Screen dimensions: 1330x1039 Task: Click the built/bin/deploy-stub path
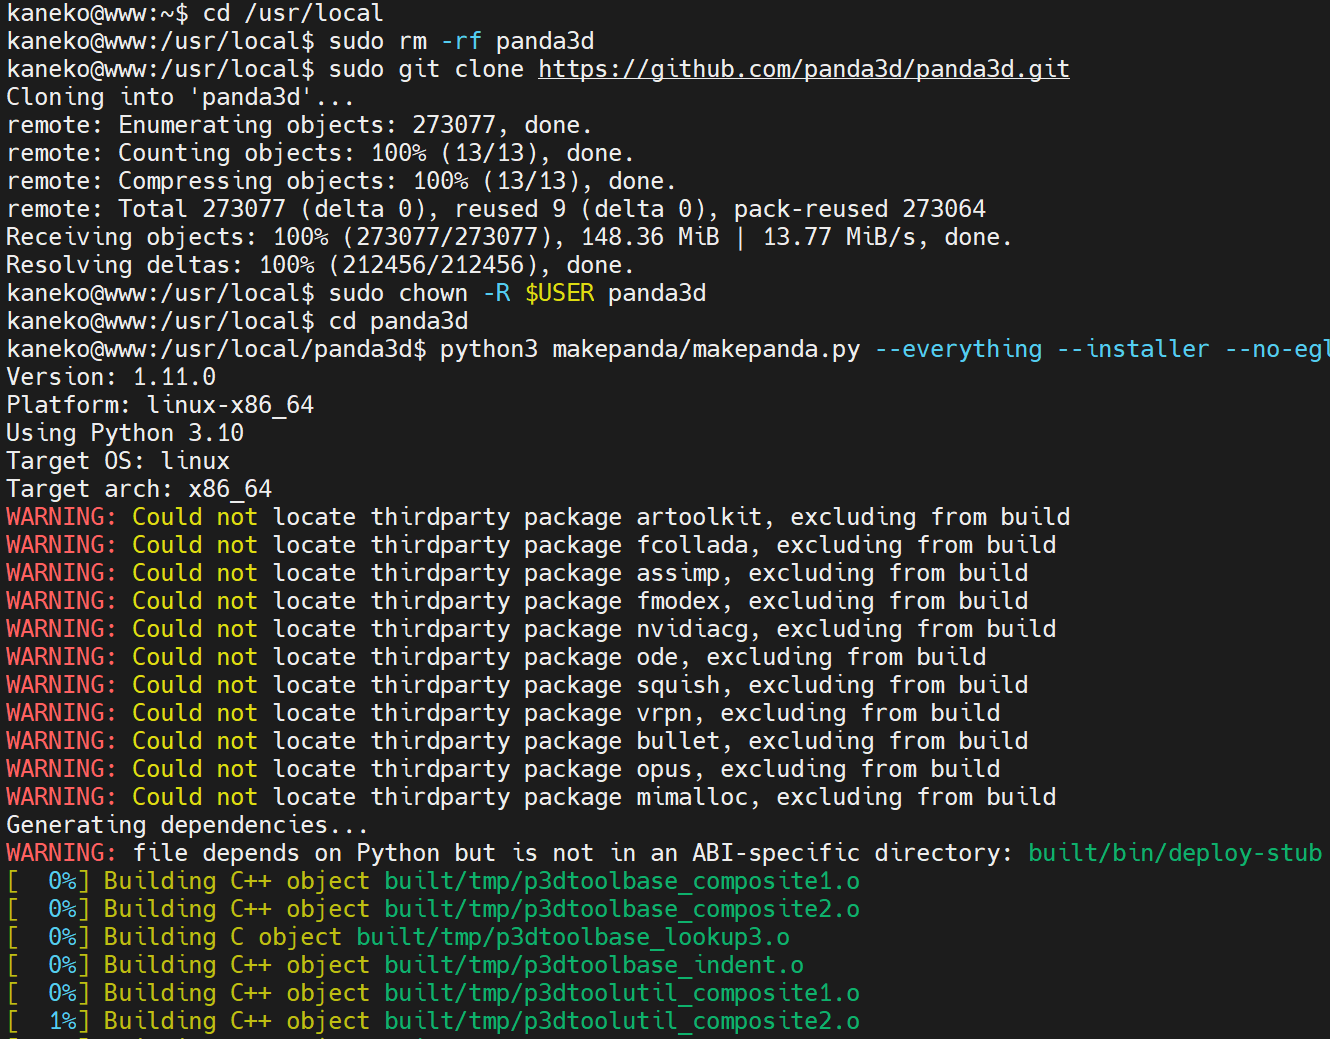pyautogui.click(x=1175, y=853)
